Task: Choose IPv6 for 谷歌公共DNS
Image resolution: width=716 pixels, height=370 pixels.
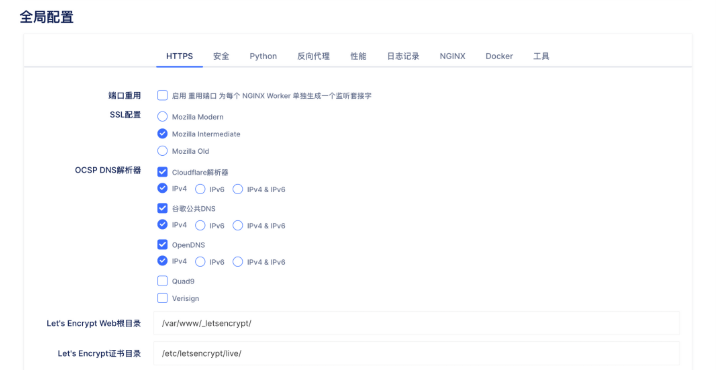Action: (200, 225)
